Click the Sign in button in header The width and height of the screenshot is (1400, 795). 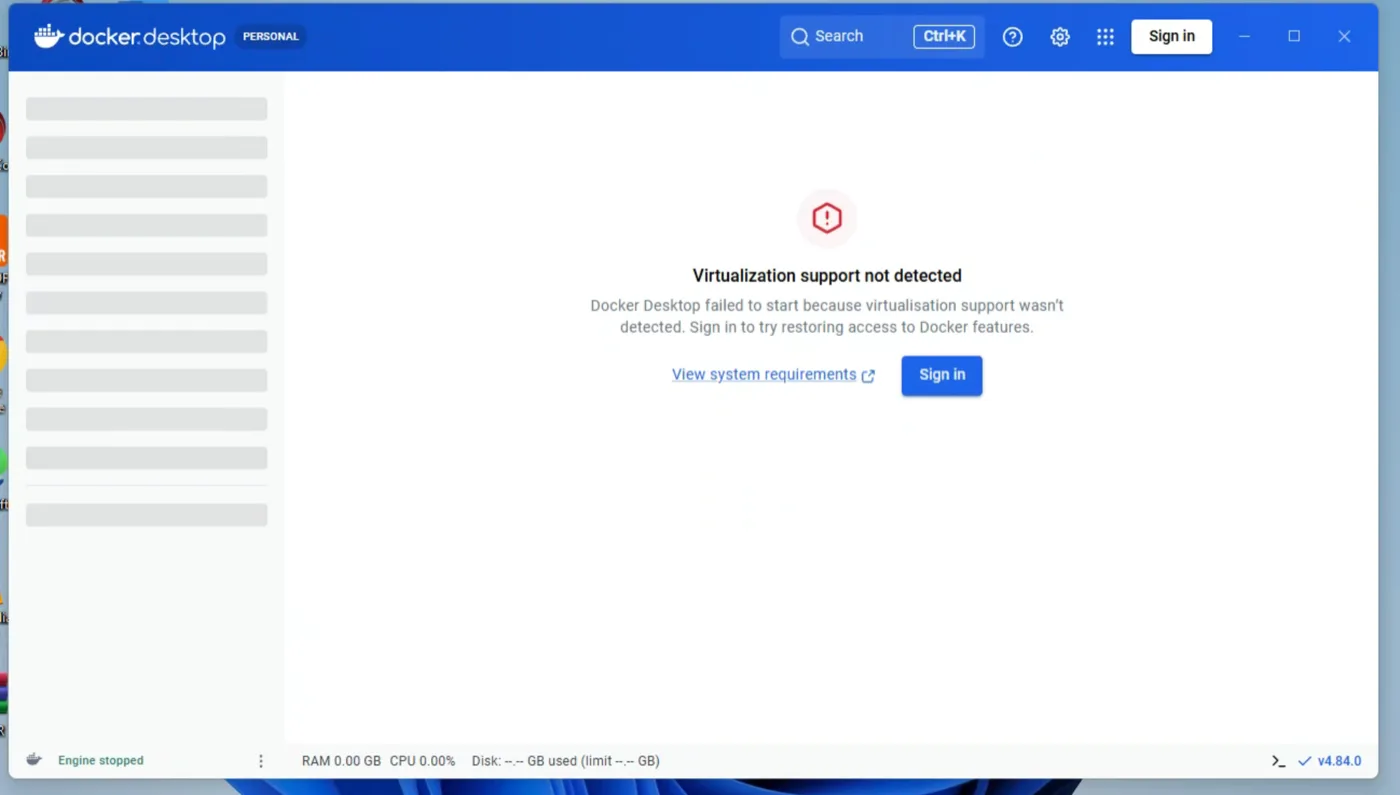(x=1171, y=36)
